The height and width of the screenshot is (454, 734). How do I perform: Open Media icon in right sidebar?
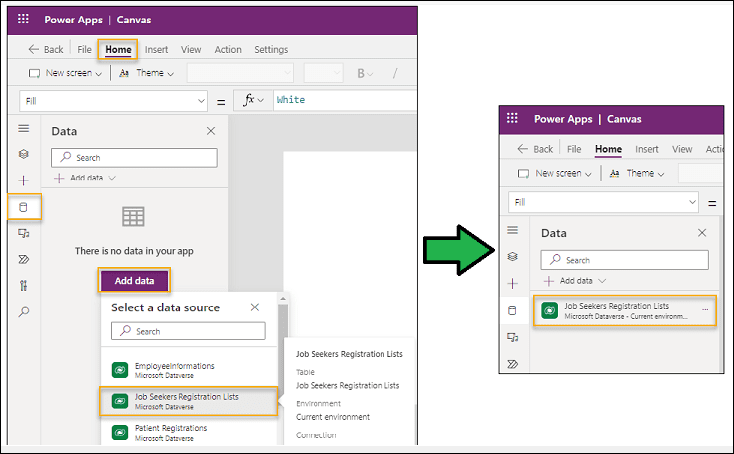click(x=513, y=337)
